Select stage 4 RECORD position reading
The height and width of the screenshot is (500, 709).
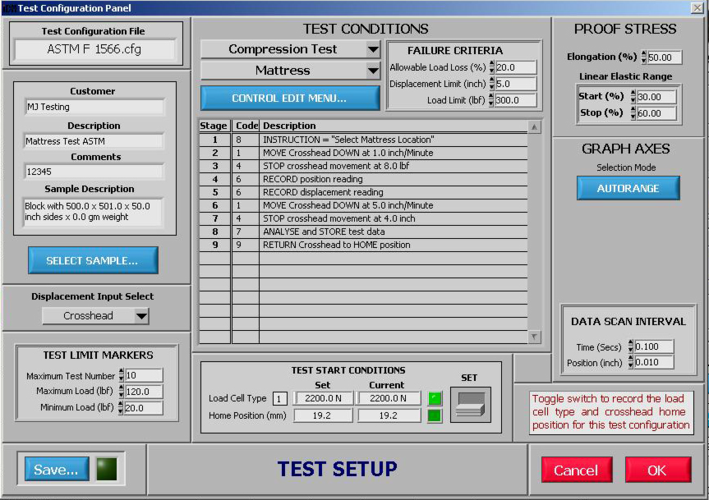click(363, 179)
